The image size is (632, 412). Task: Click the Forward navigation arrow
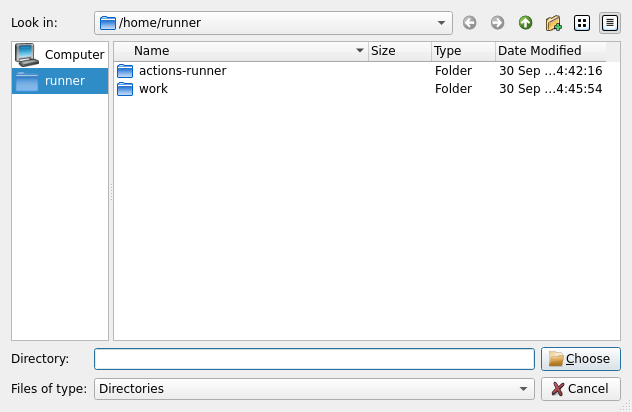pyautogui.click(x=497, y=23)
